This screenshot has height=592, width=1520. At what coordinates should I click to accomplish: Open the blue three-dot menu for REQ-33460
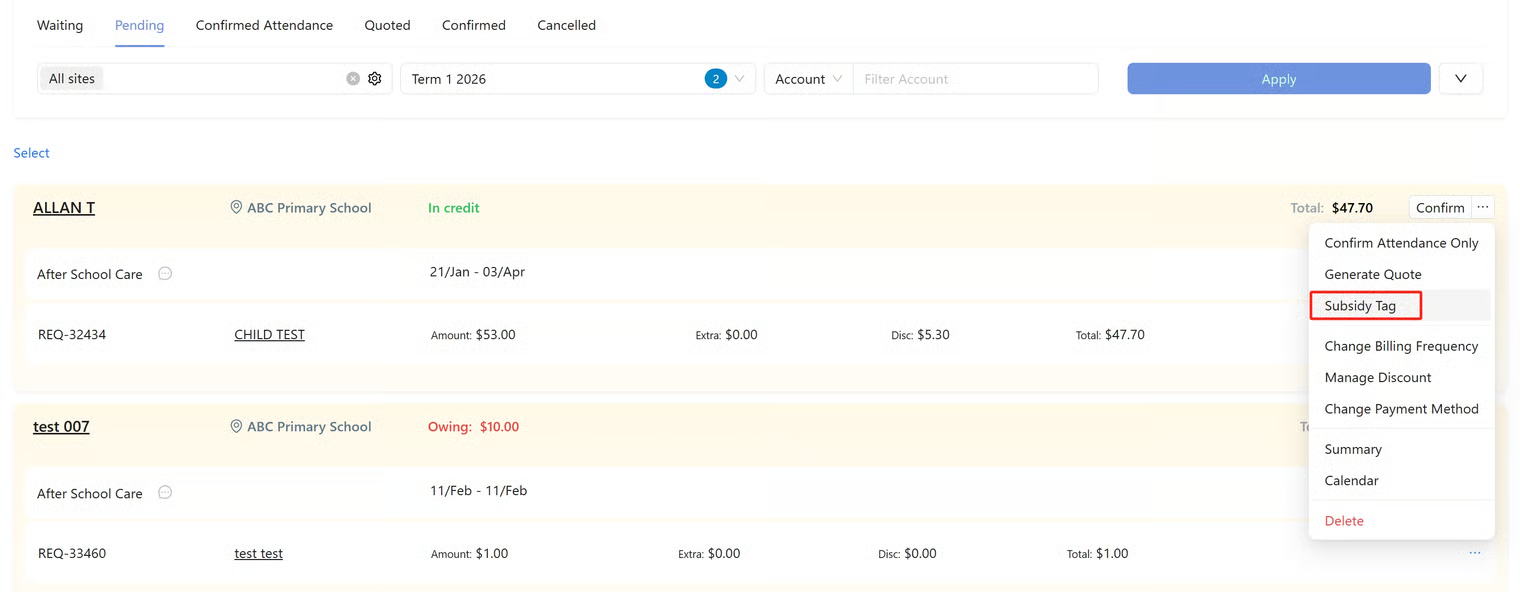click(x=1475, y=553)
